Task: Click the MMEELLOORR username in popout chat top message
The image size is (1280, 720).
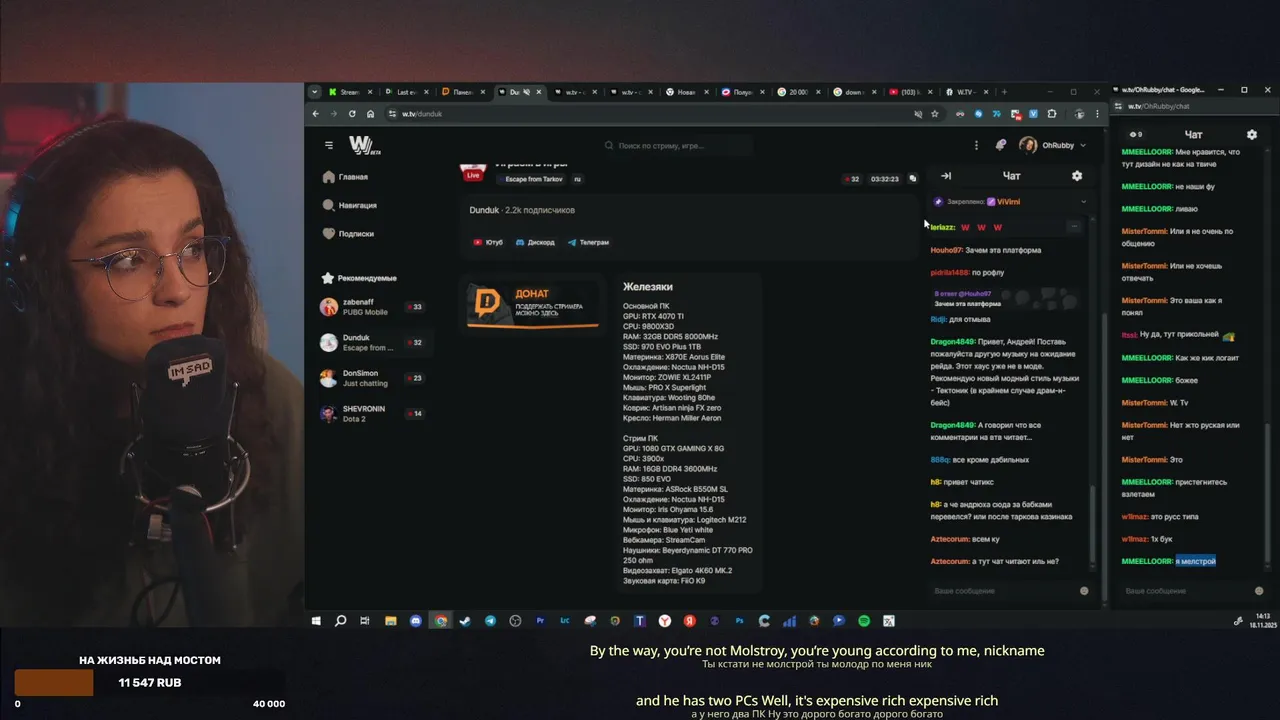Action: (x=1146, y=152)
